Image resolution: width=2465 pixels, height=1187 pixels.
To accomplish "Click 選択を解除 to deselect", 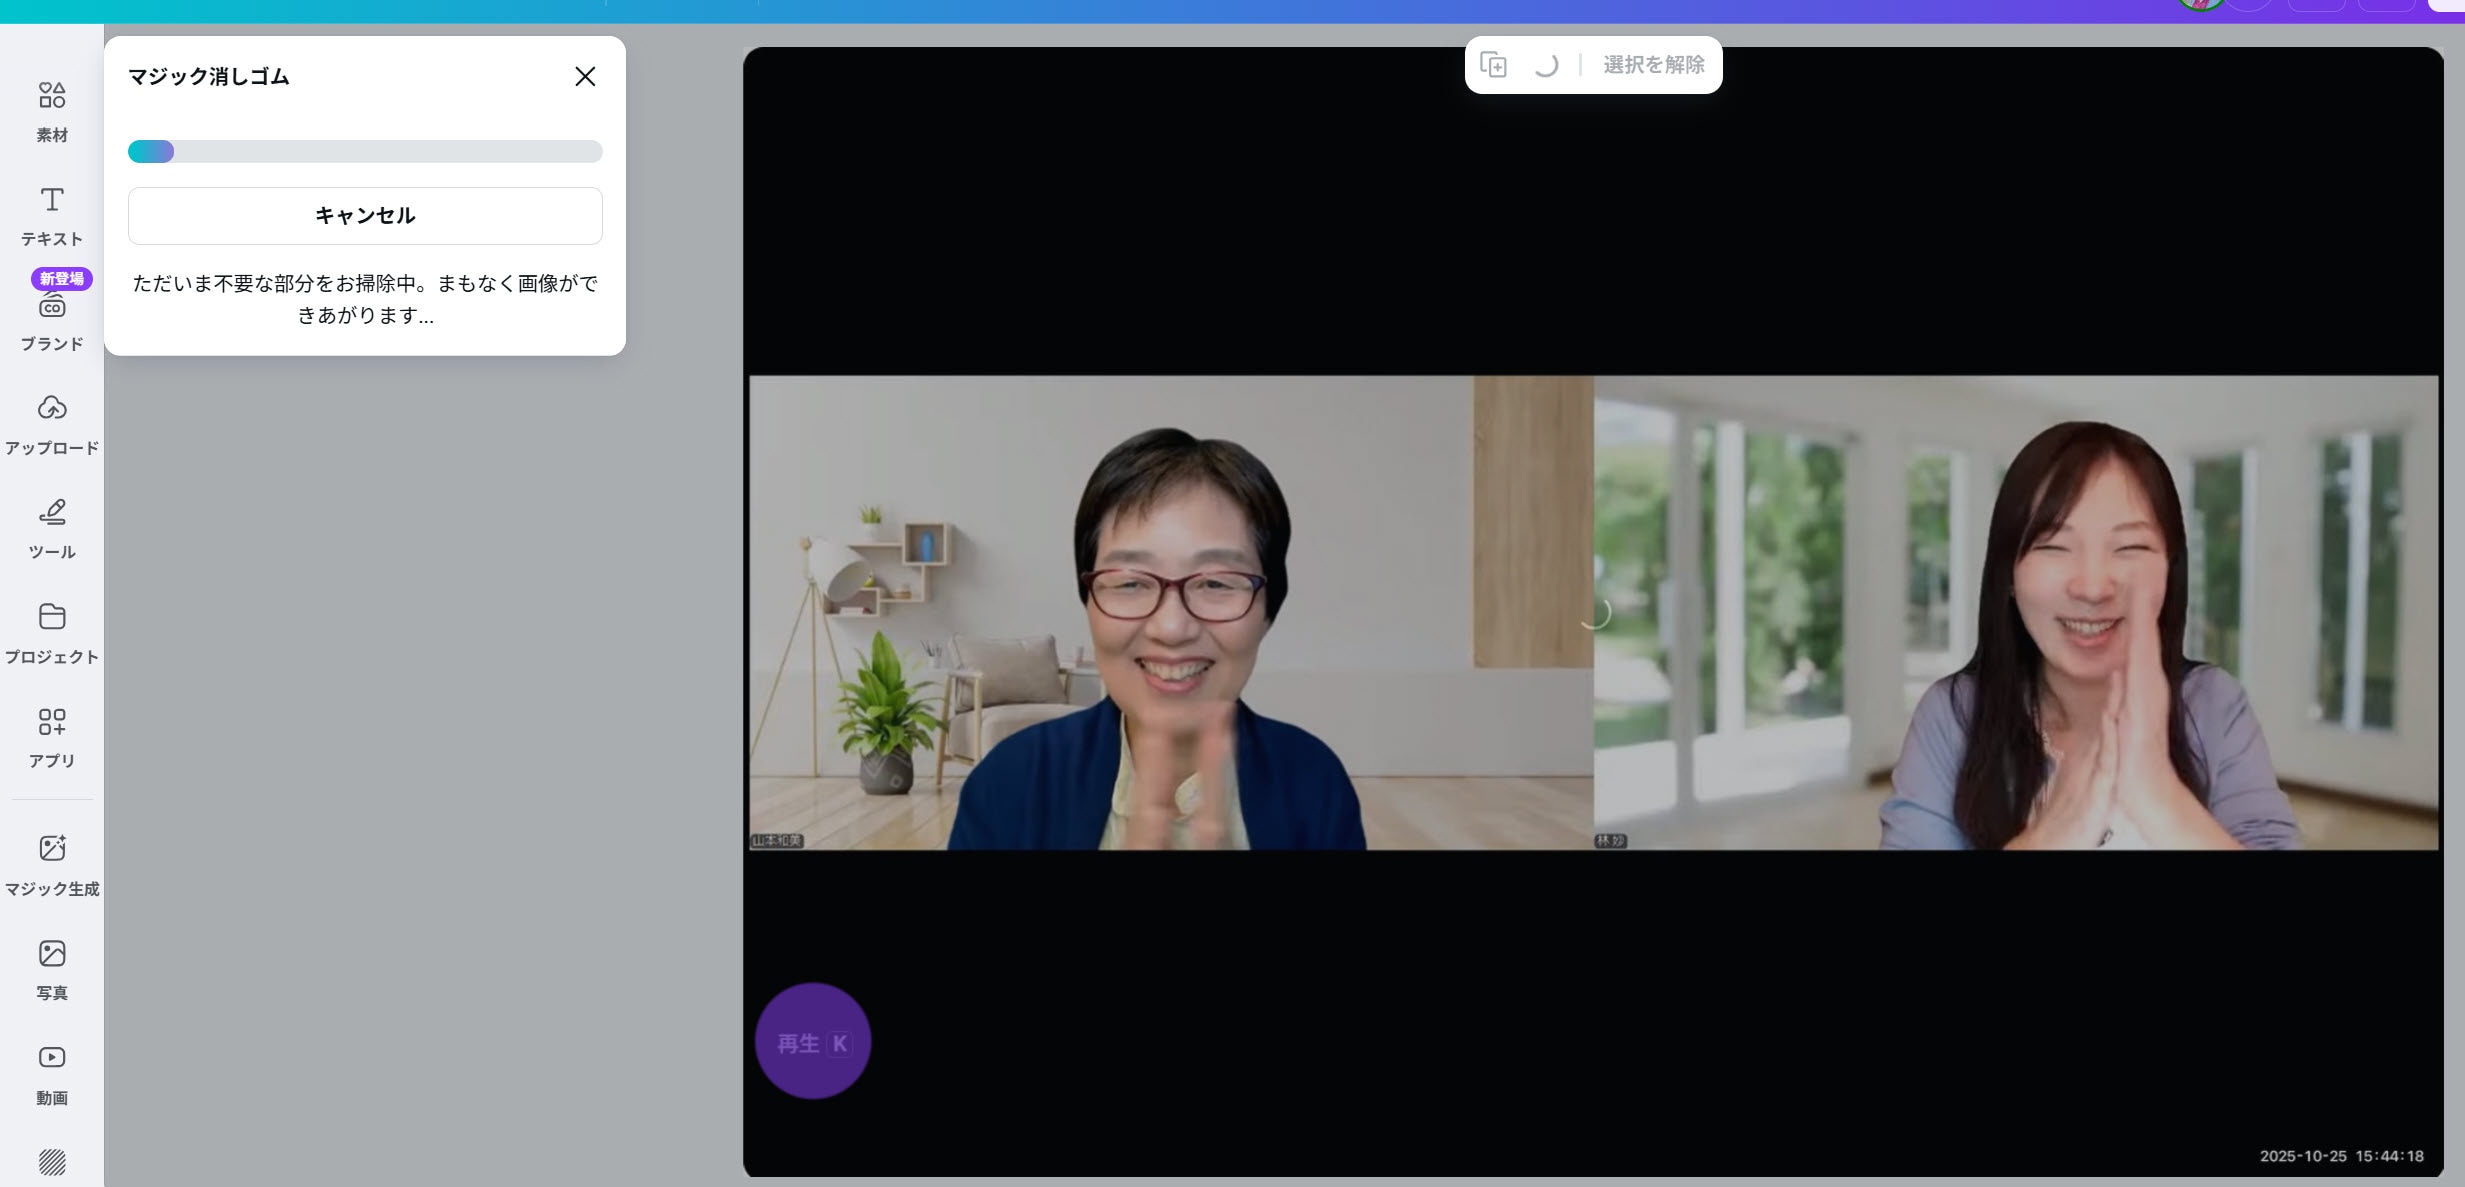I will (x=1653, y=65).
